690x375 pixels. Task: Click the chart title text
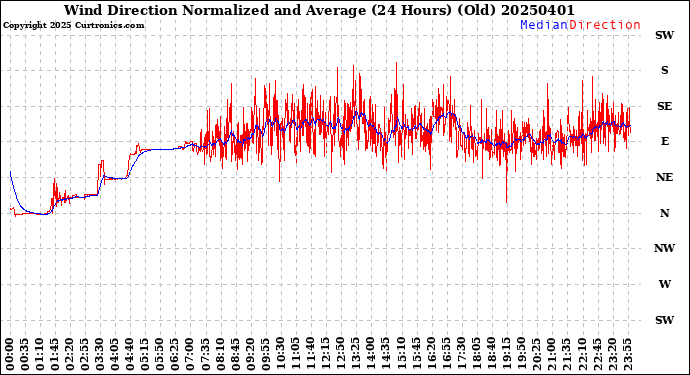click(x=319, y=10)
